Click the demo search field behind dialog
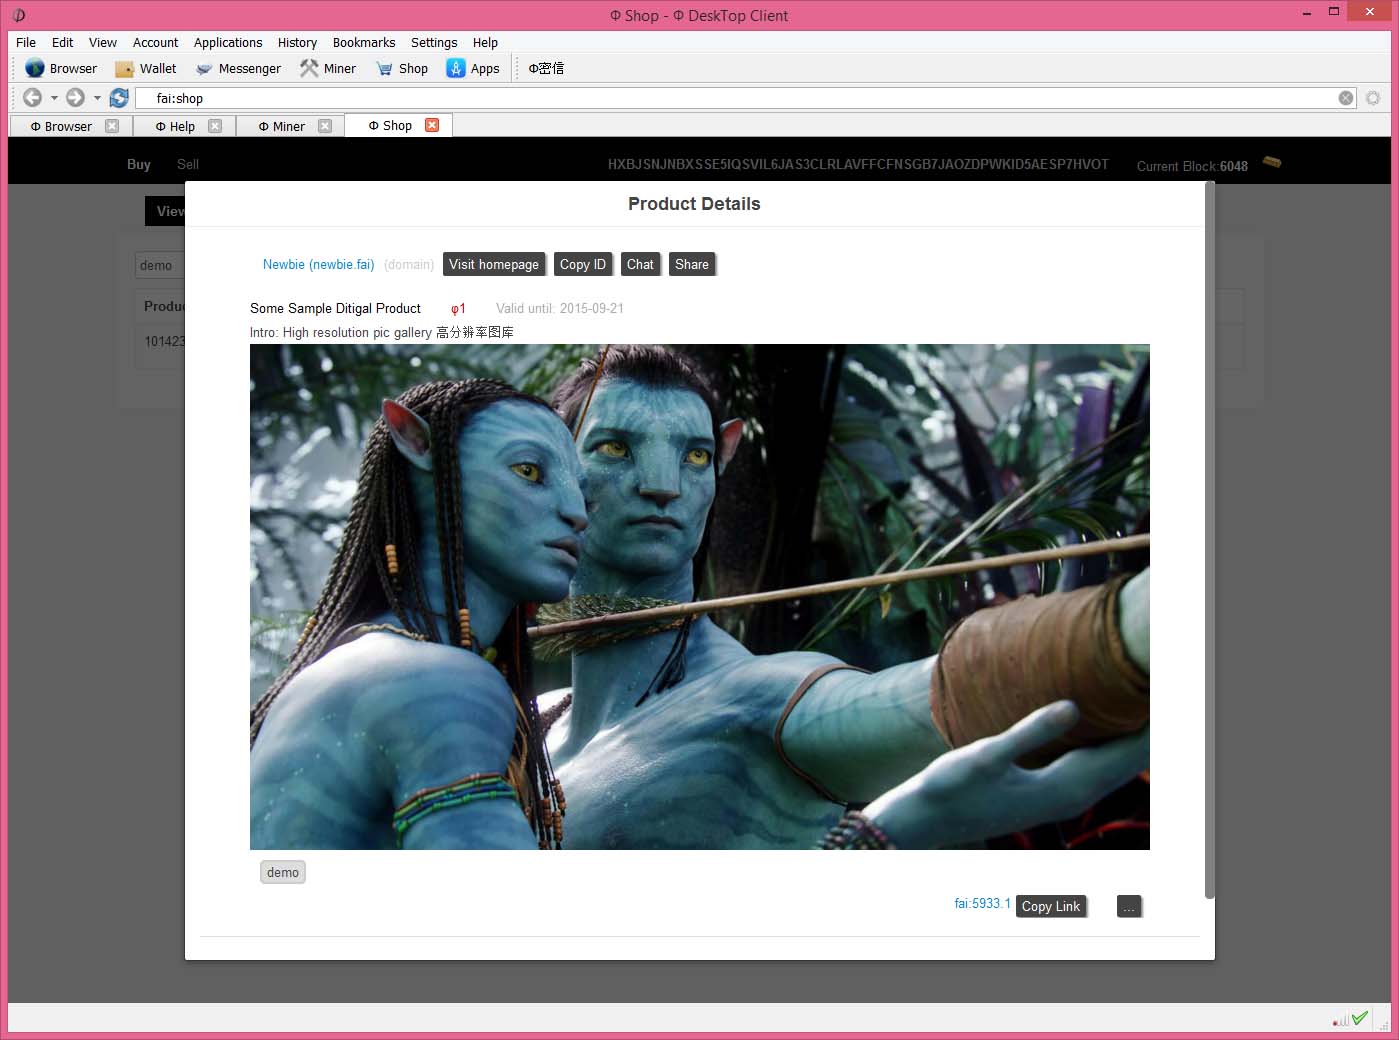Viewport: 1399px width, 1040px height. (x=160, y=265)
